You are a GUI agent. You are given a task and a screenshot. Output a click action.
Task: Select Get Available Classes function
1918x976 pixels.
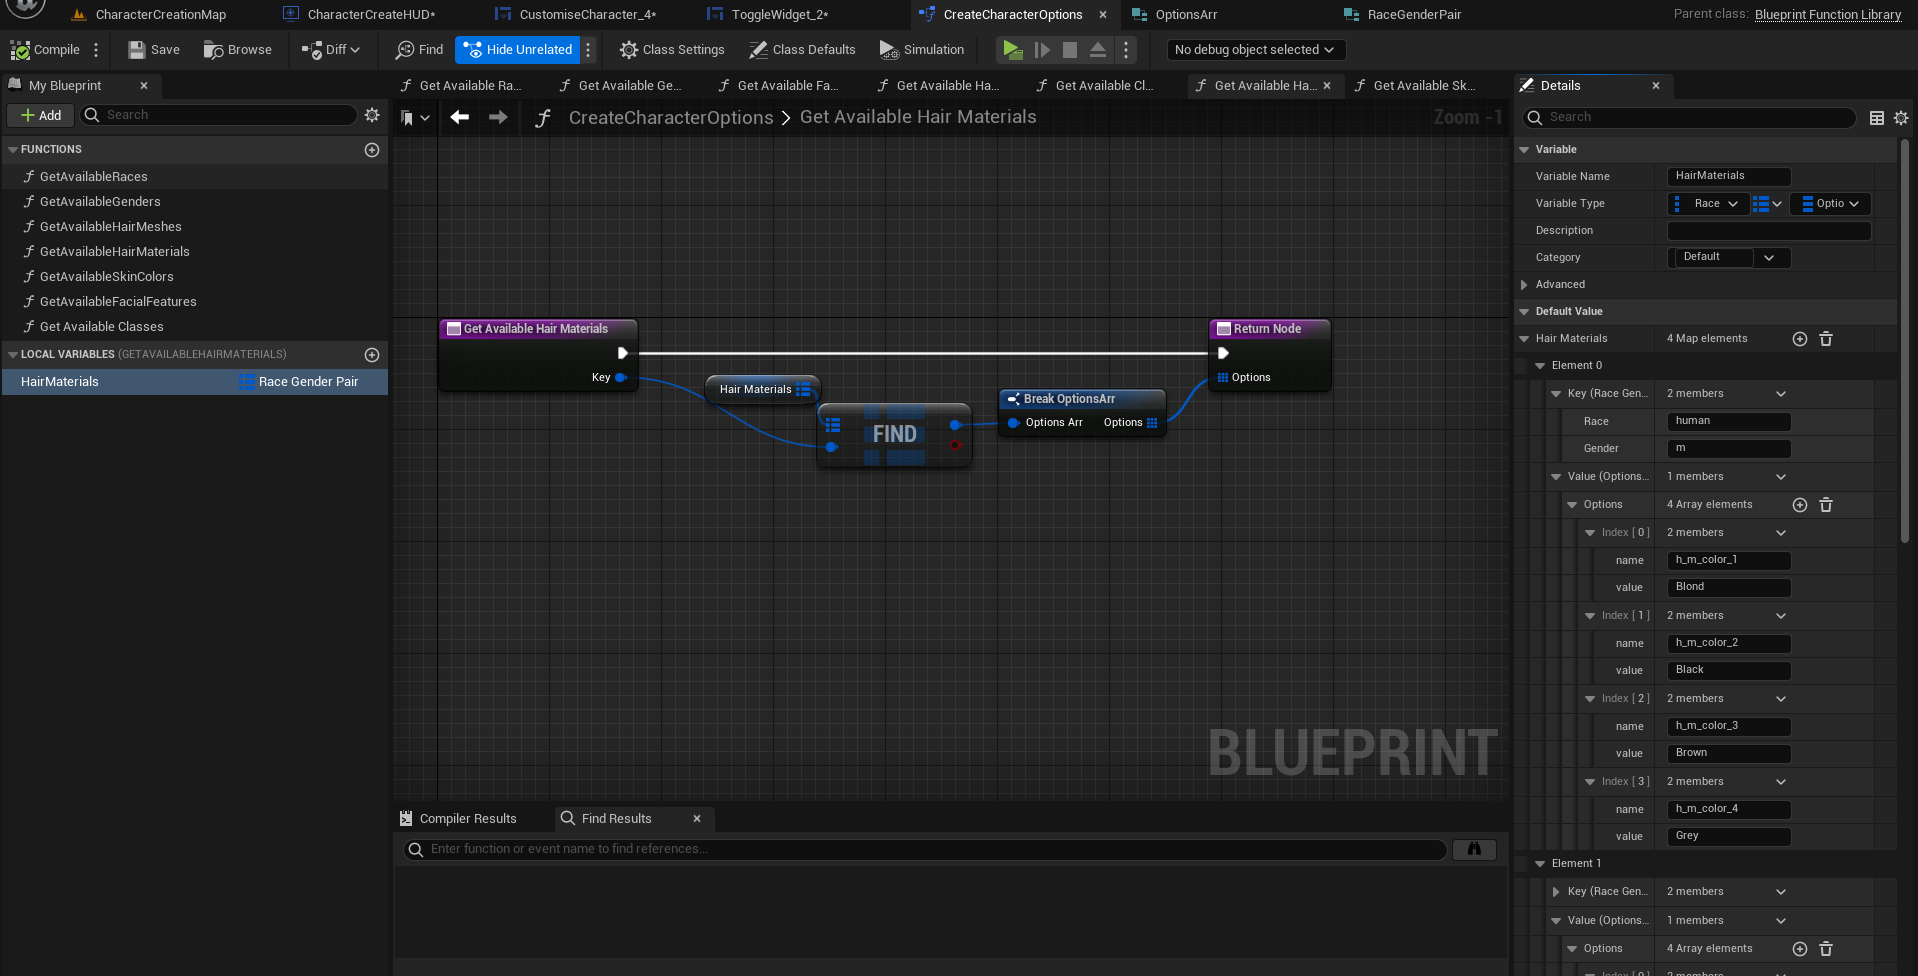(102, 327)
